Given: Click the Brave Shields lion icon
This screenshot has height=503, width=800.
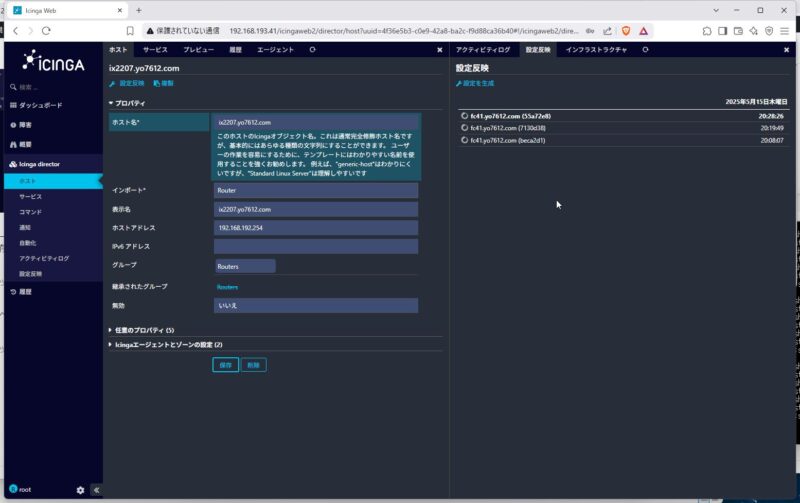Looking at the screenshot, I should 626,31.
